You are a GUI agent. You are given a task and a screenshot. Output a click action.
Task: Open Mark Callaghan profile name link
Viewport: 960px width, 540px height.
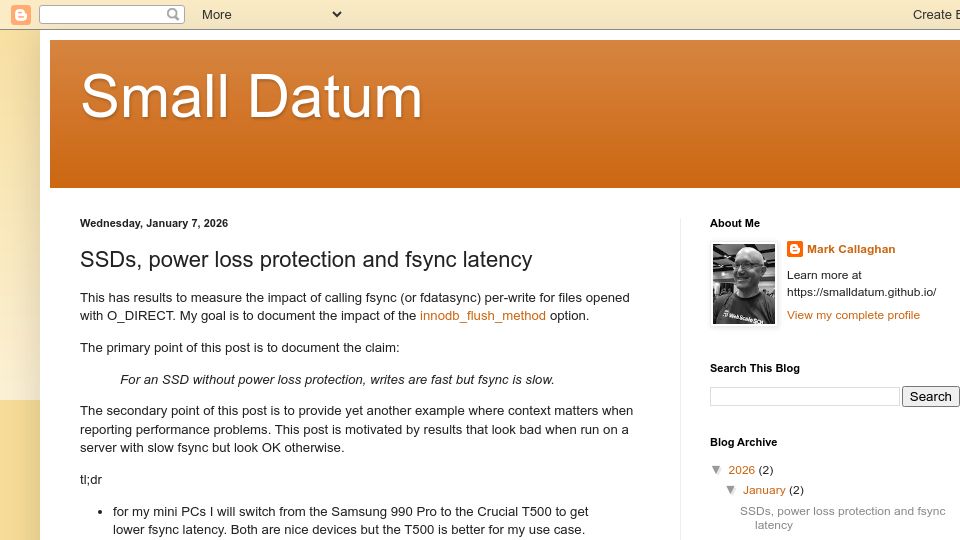851,249
